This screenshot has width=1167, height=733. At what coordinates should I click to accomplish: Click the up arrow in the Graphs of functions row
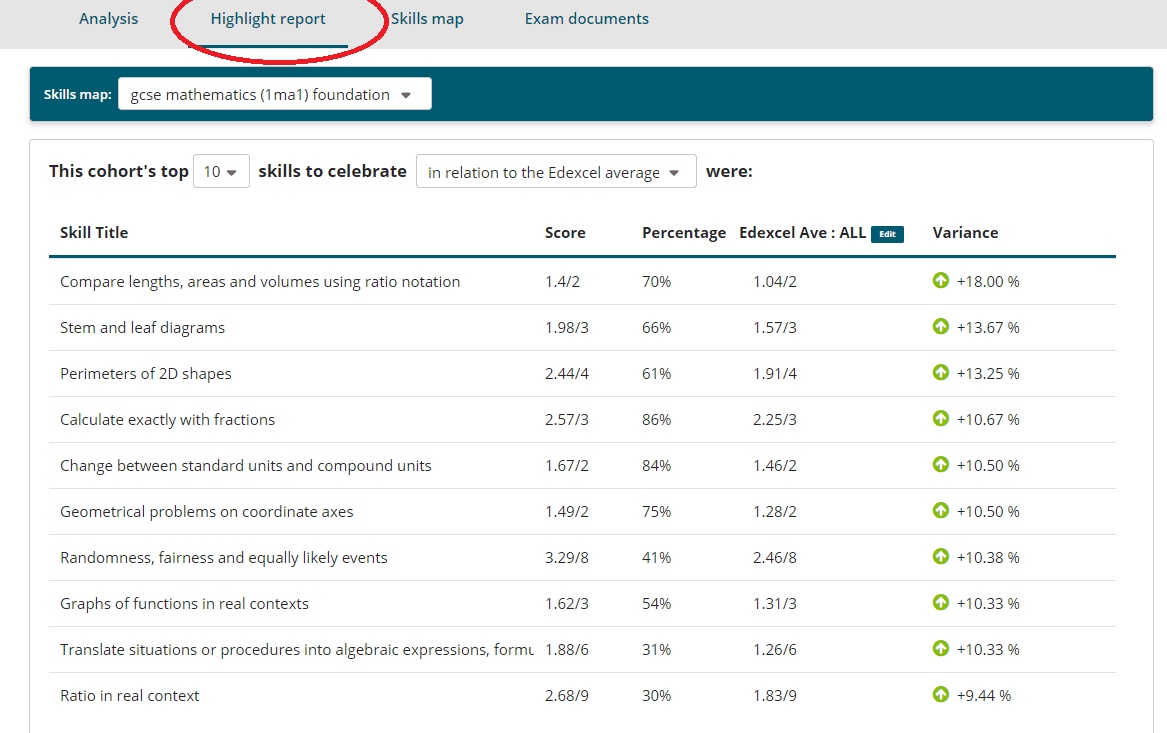[941, 602]
